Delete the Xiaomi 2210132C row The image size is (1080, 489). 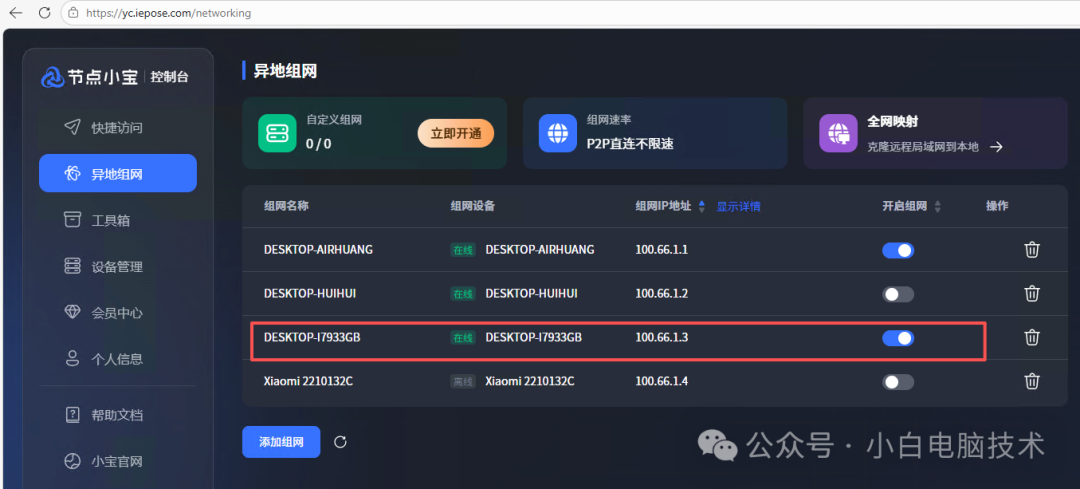pyautogui.click(x=1031, y=381)
